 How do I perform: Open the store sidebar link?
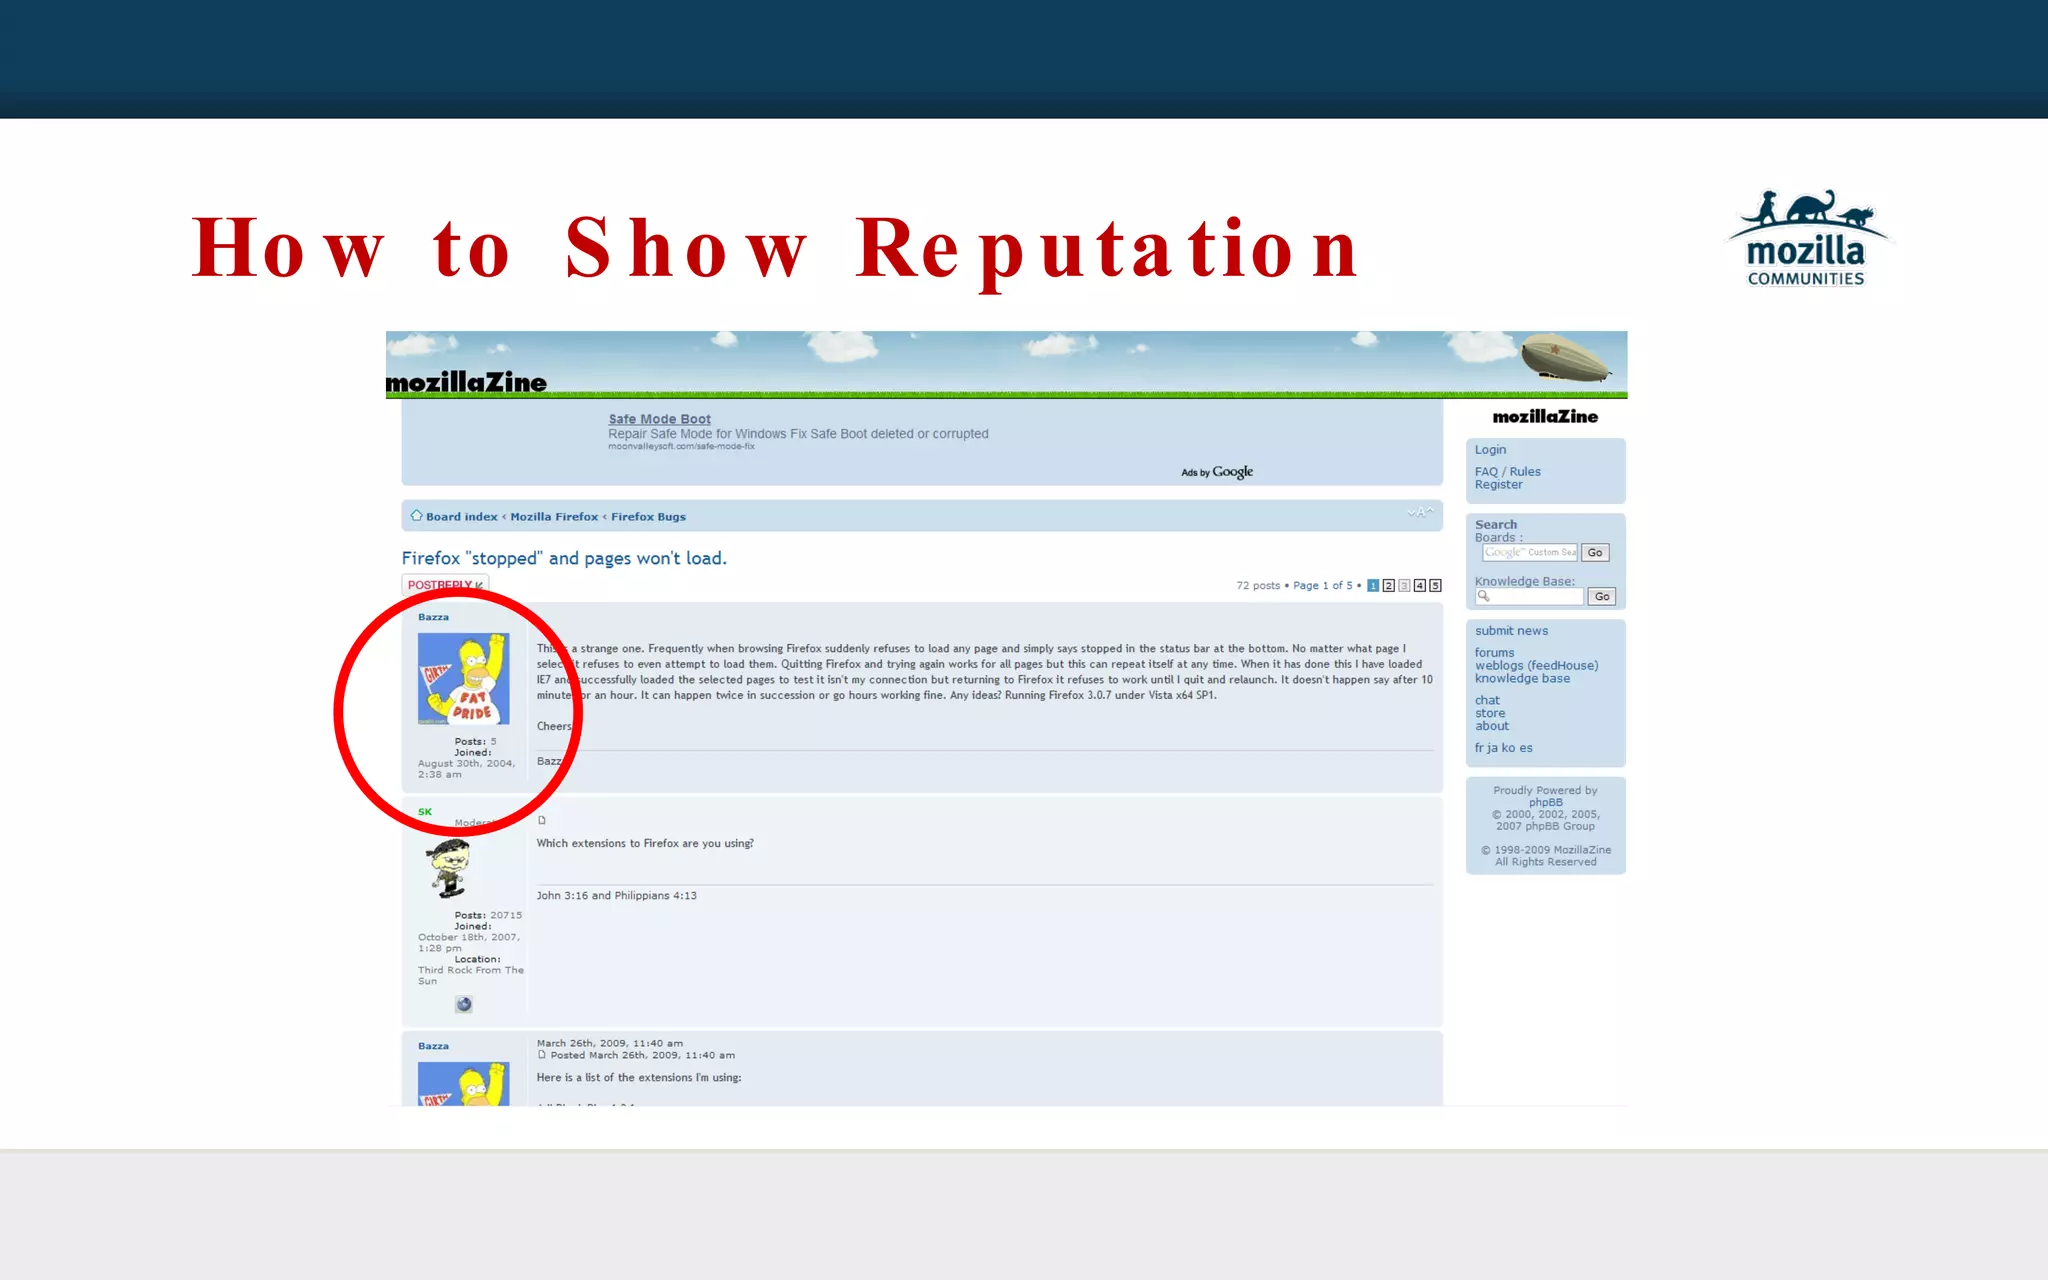(x=1490, y=714)
